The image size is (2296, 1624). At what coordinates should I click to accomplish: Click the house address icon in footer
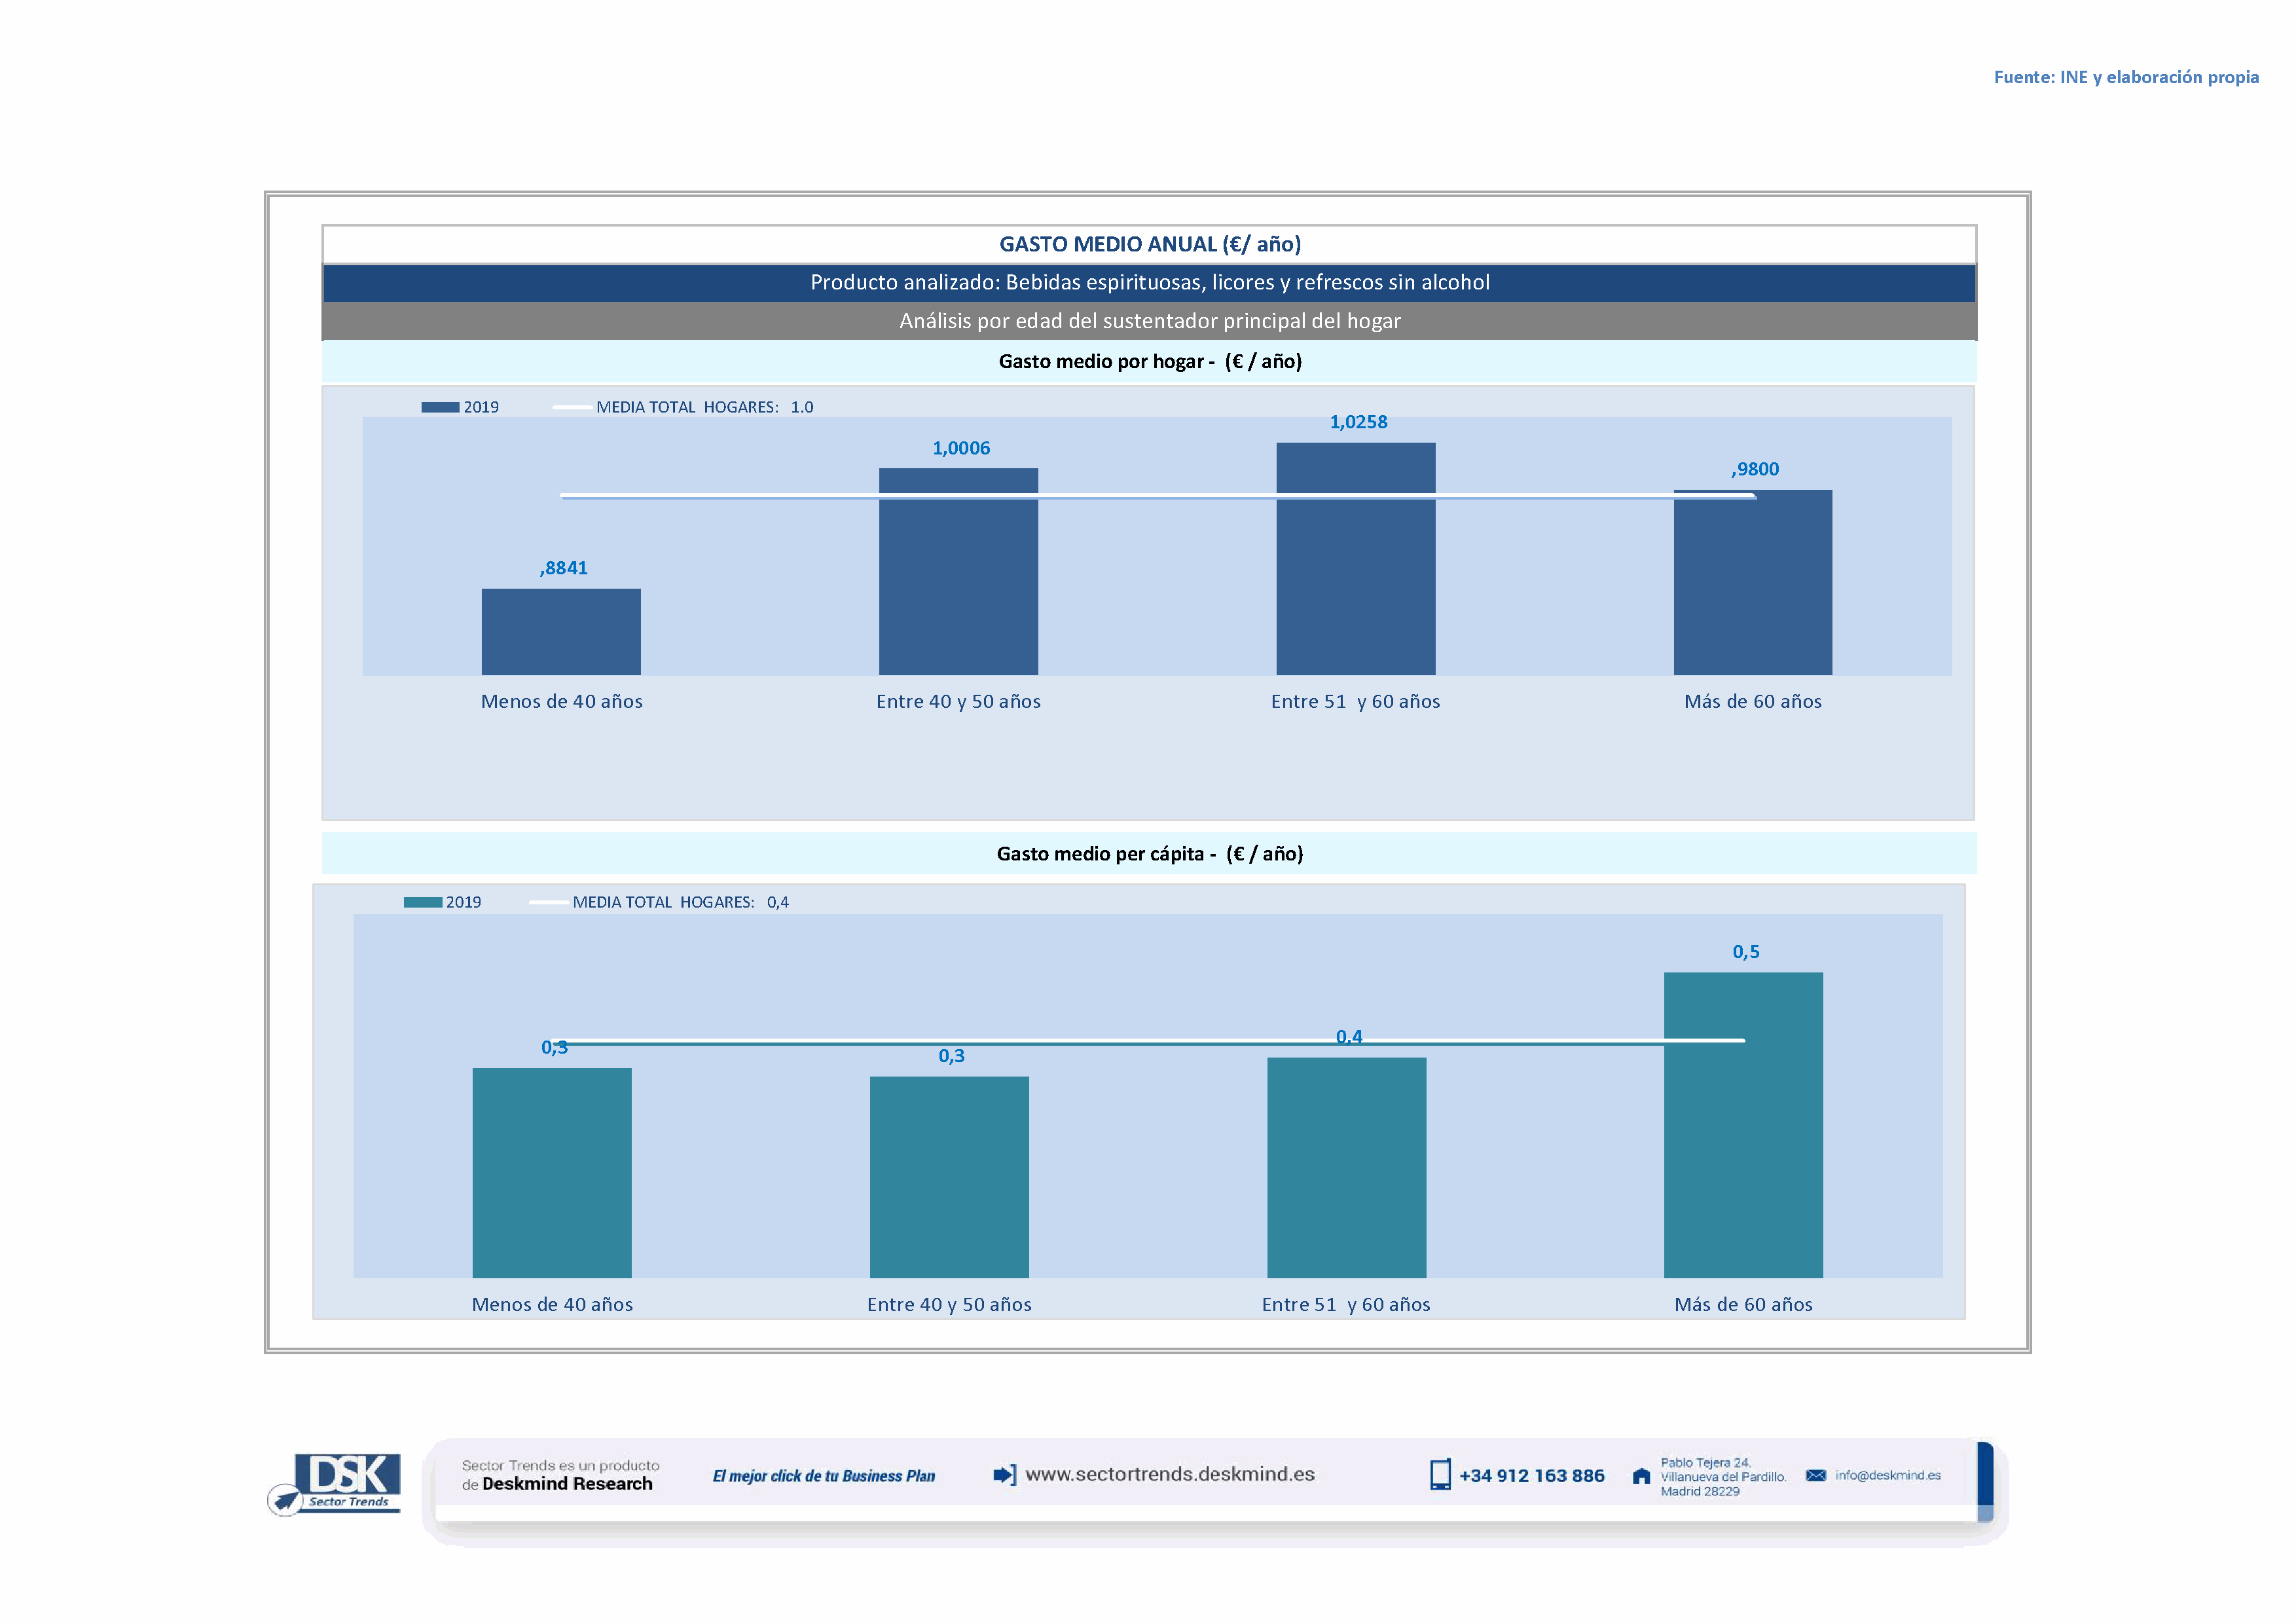pos(1641,1476)
